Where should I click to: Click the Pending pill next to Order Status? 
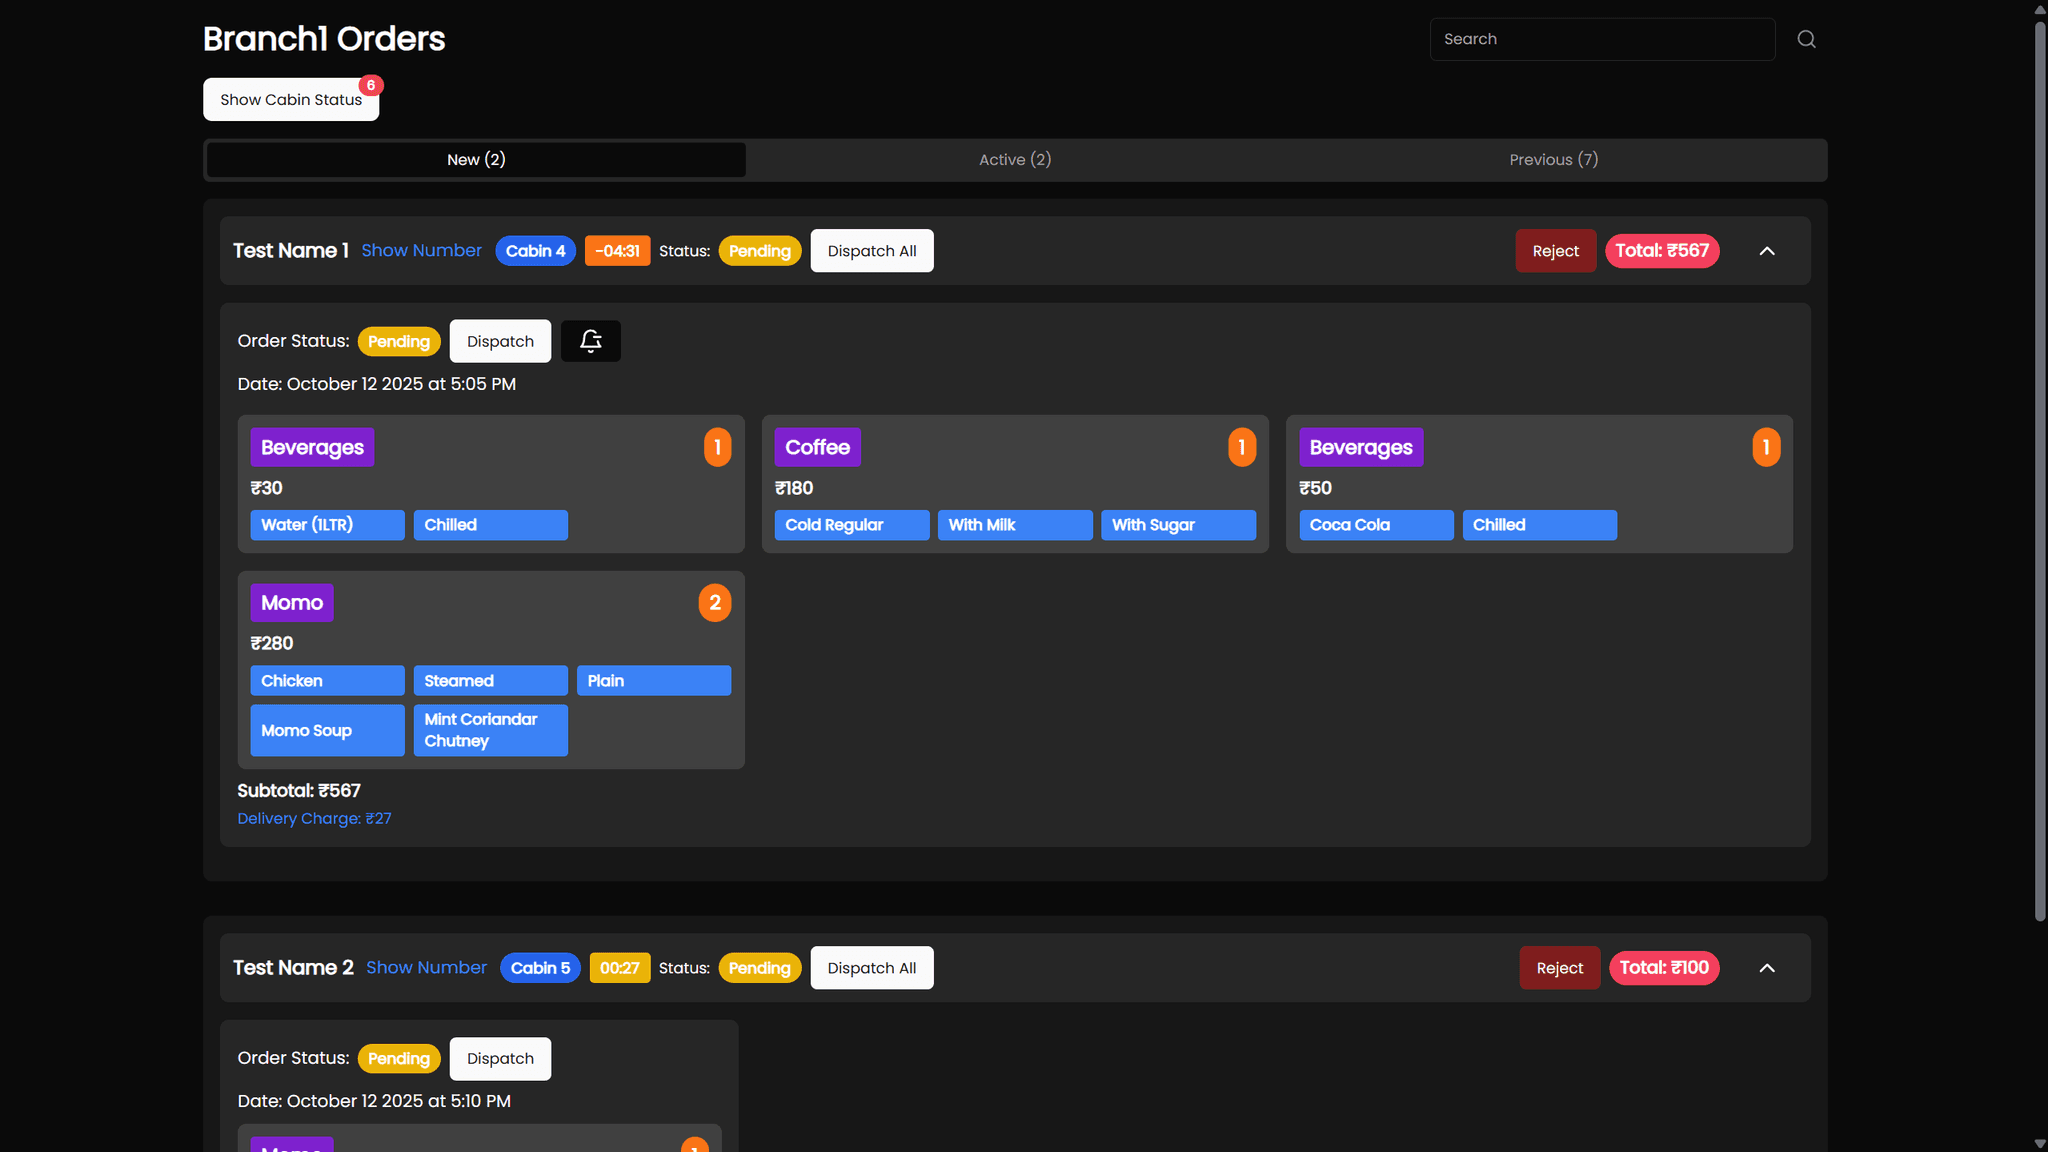398,341
